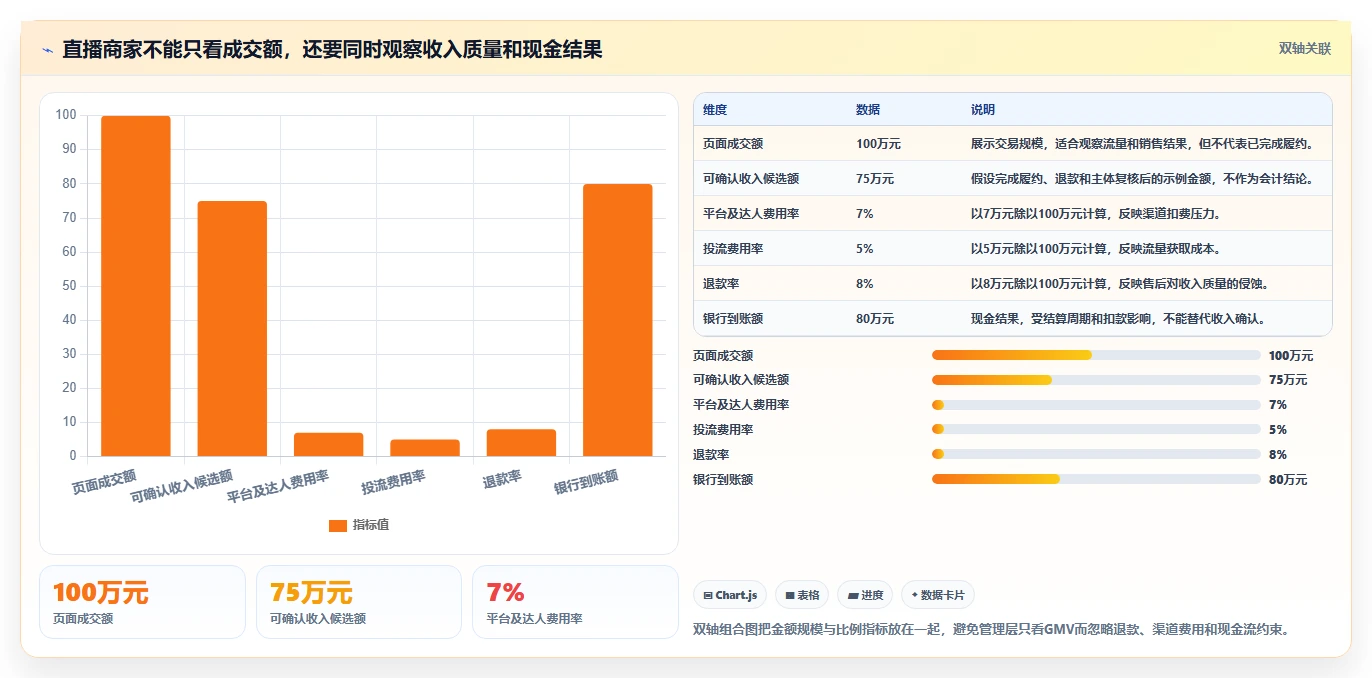Click the Chart.js chip icon
Screen dimensions: 1372x678
(708, 595)
